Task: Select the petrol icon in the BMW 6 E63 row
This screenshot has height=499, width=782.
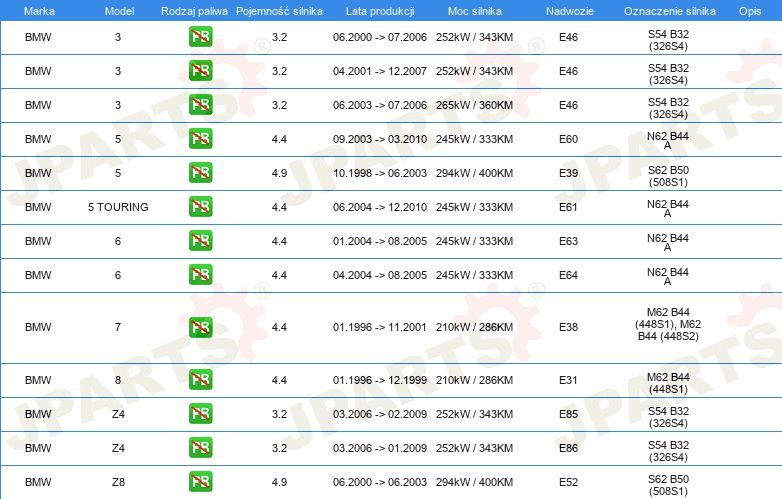Action: coord(200,241)
